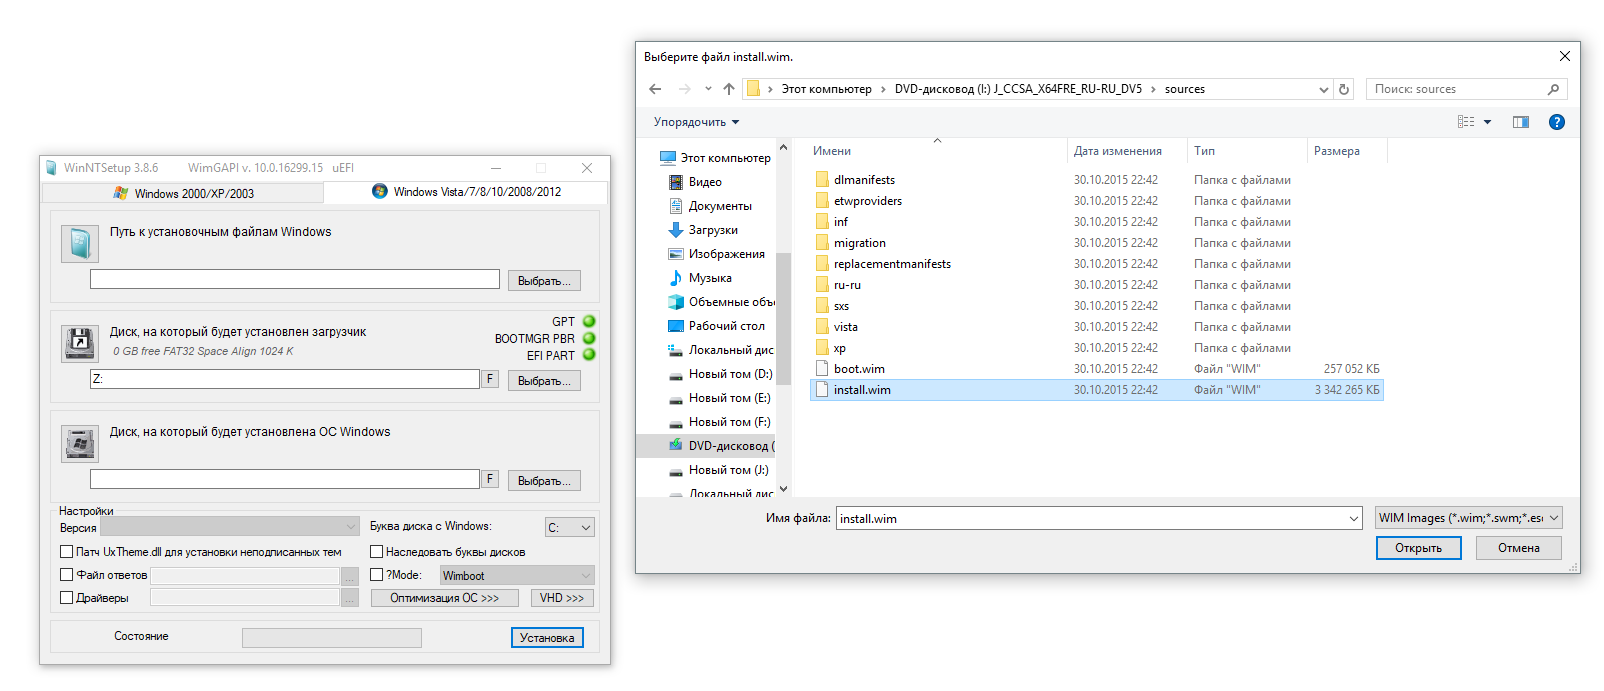1604x691 pixels.
Task: Click the GPT green status indicator
Action: [589, 322]
